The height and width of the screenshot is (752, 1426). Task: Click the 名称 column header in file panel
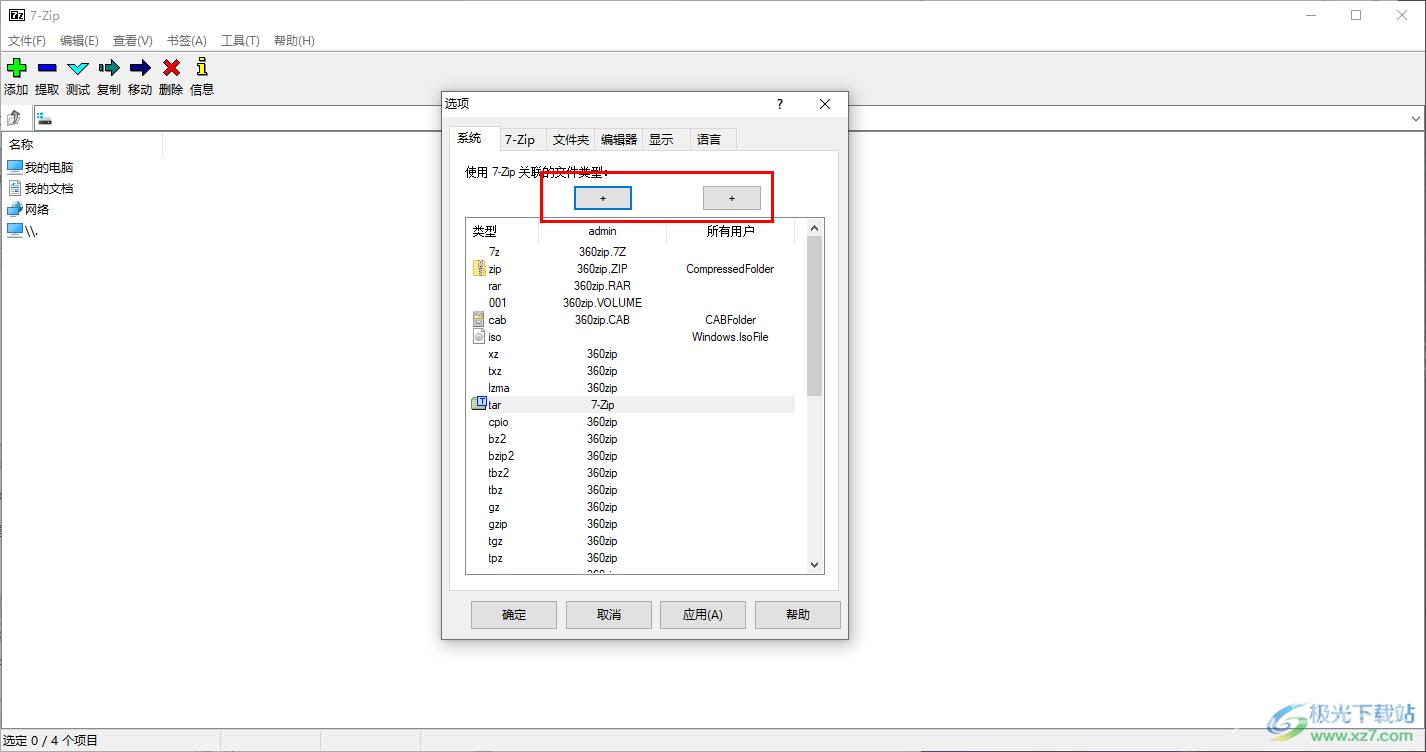82,144
